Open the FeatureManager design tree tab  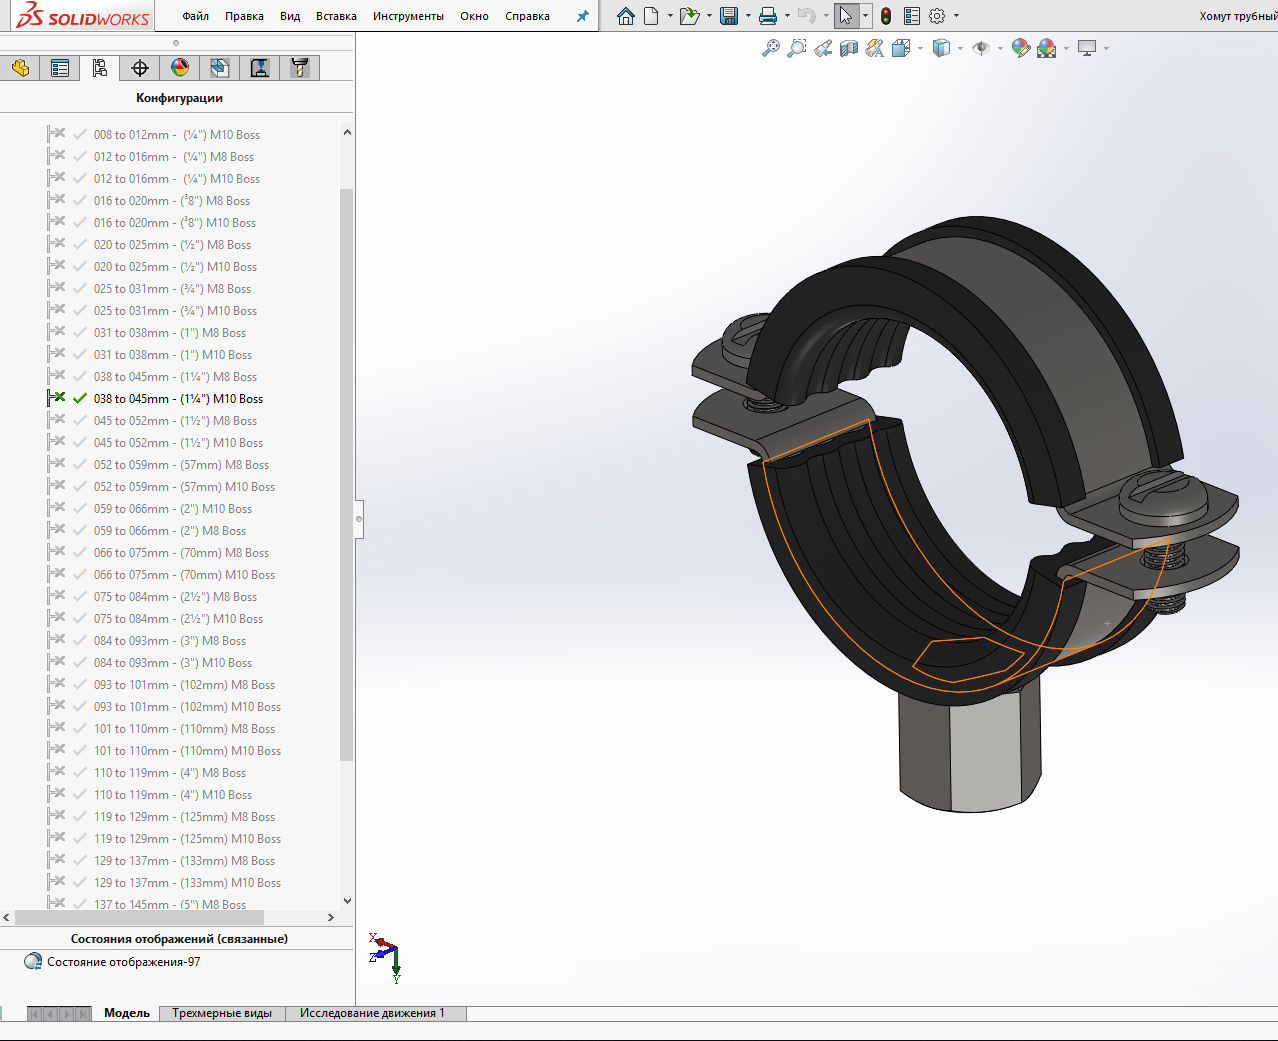click(20, 68)
